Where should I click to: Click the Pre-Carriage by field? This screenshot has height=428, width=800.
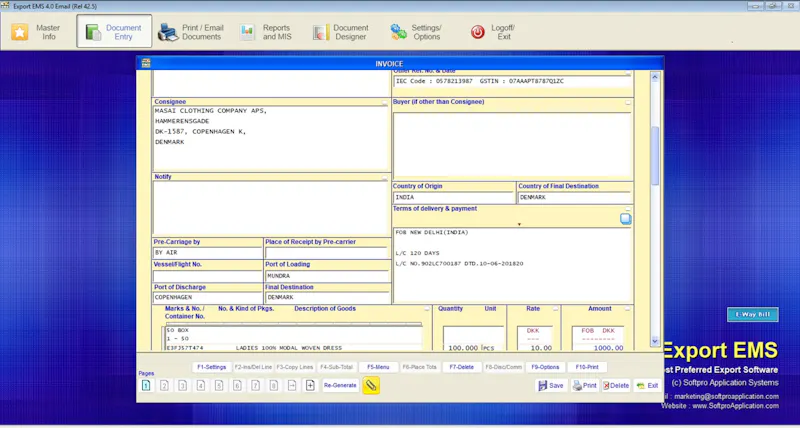click(x=207, y=253)
